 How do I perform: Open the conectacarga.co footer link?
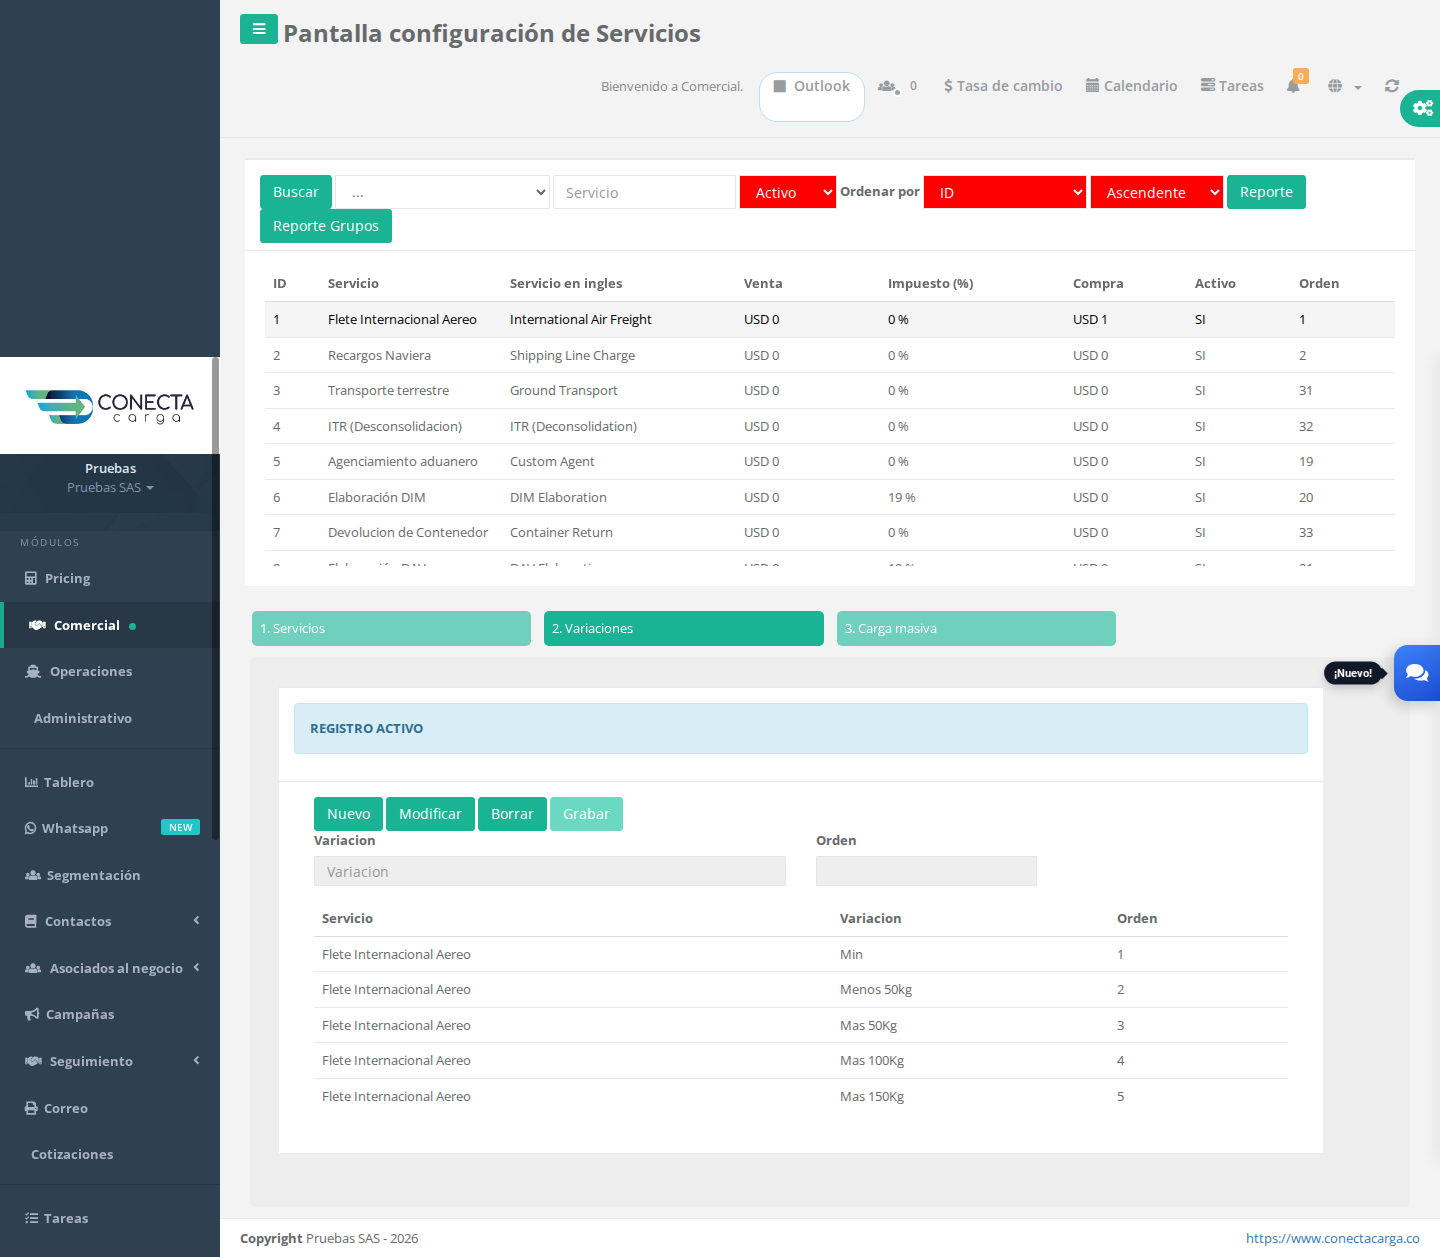(x=1333, y=1238)
